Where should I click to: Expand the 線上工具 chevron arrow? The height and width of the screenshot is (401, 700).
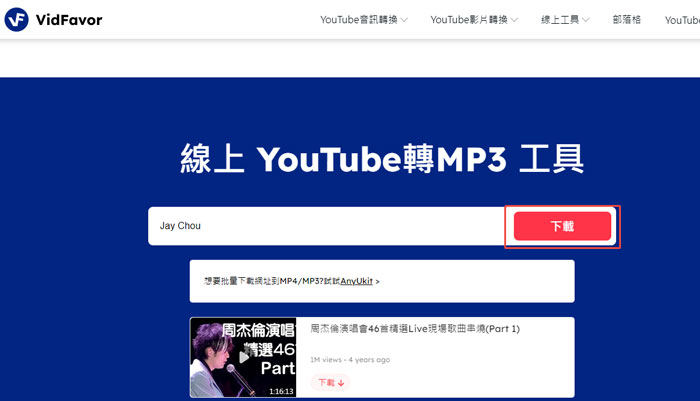[586, 20]
